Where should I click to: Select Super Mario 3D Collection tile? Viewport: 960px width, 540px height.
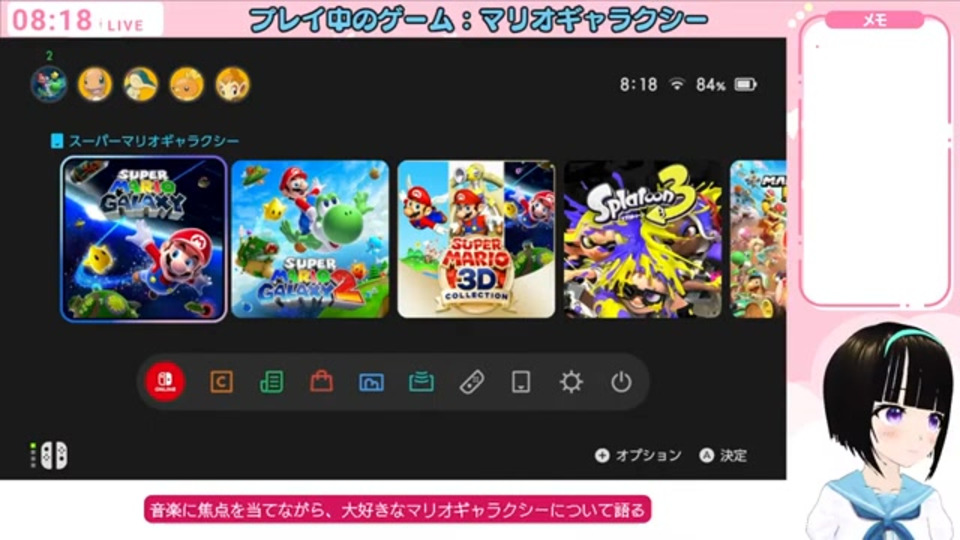pos(476,239)
